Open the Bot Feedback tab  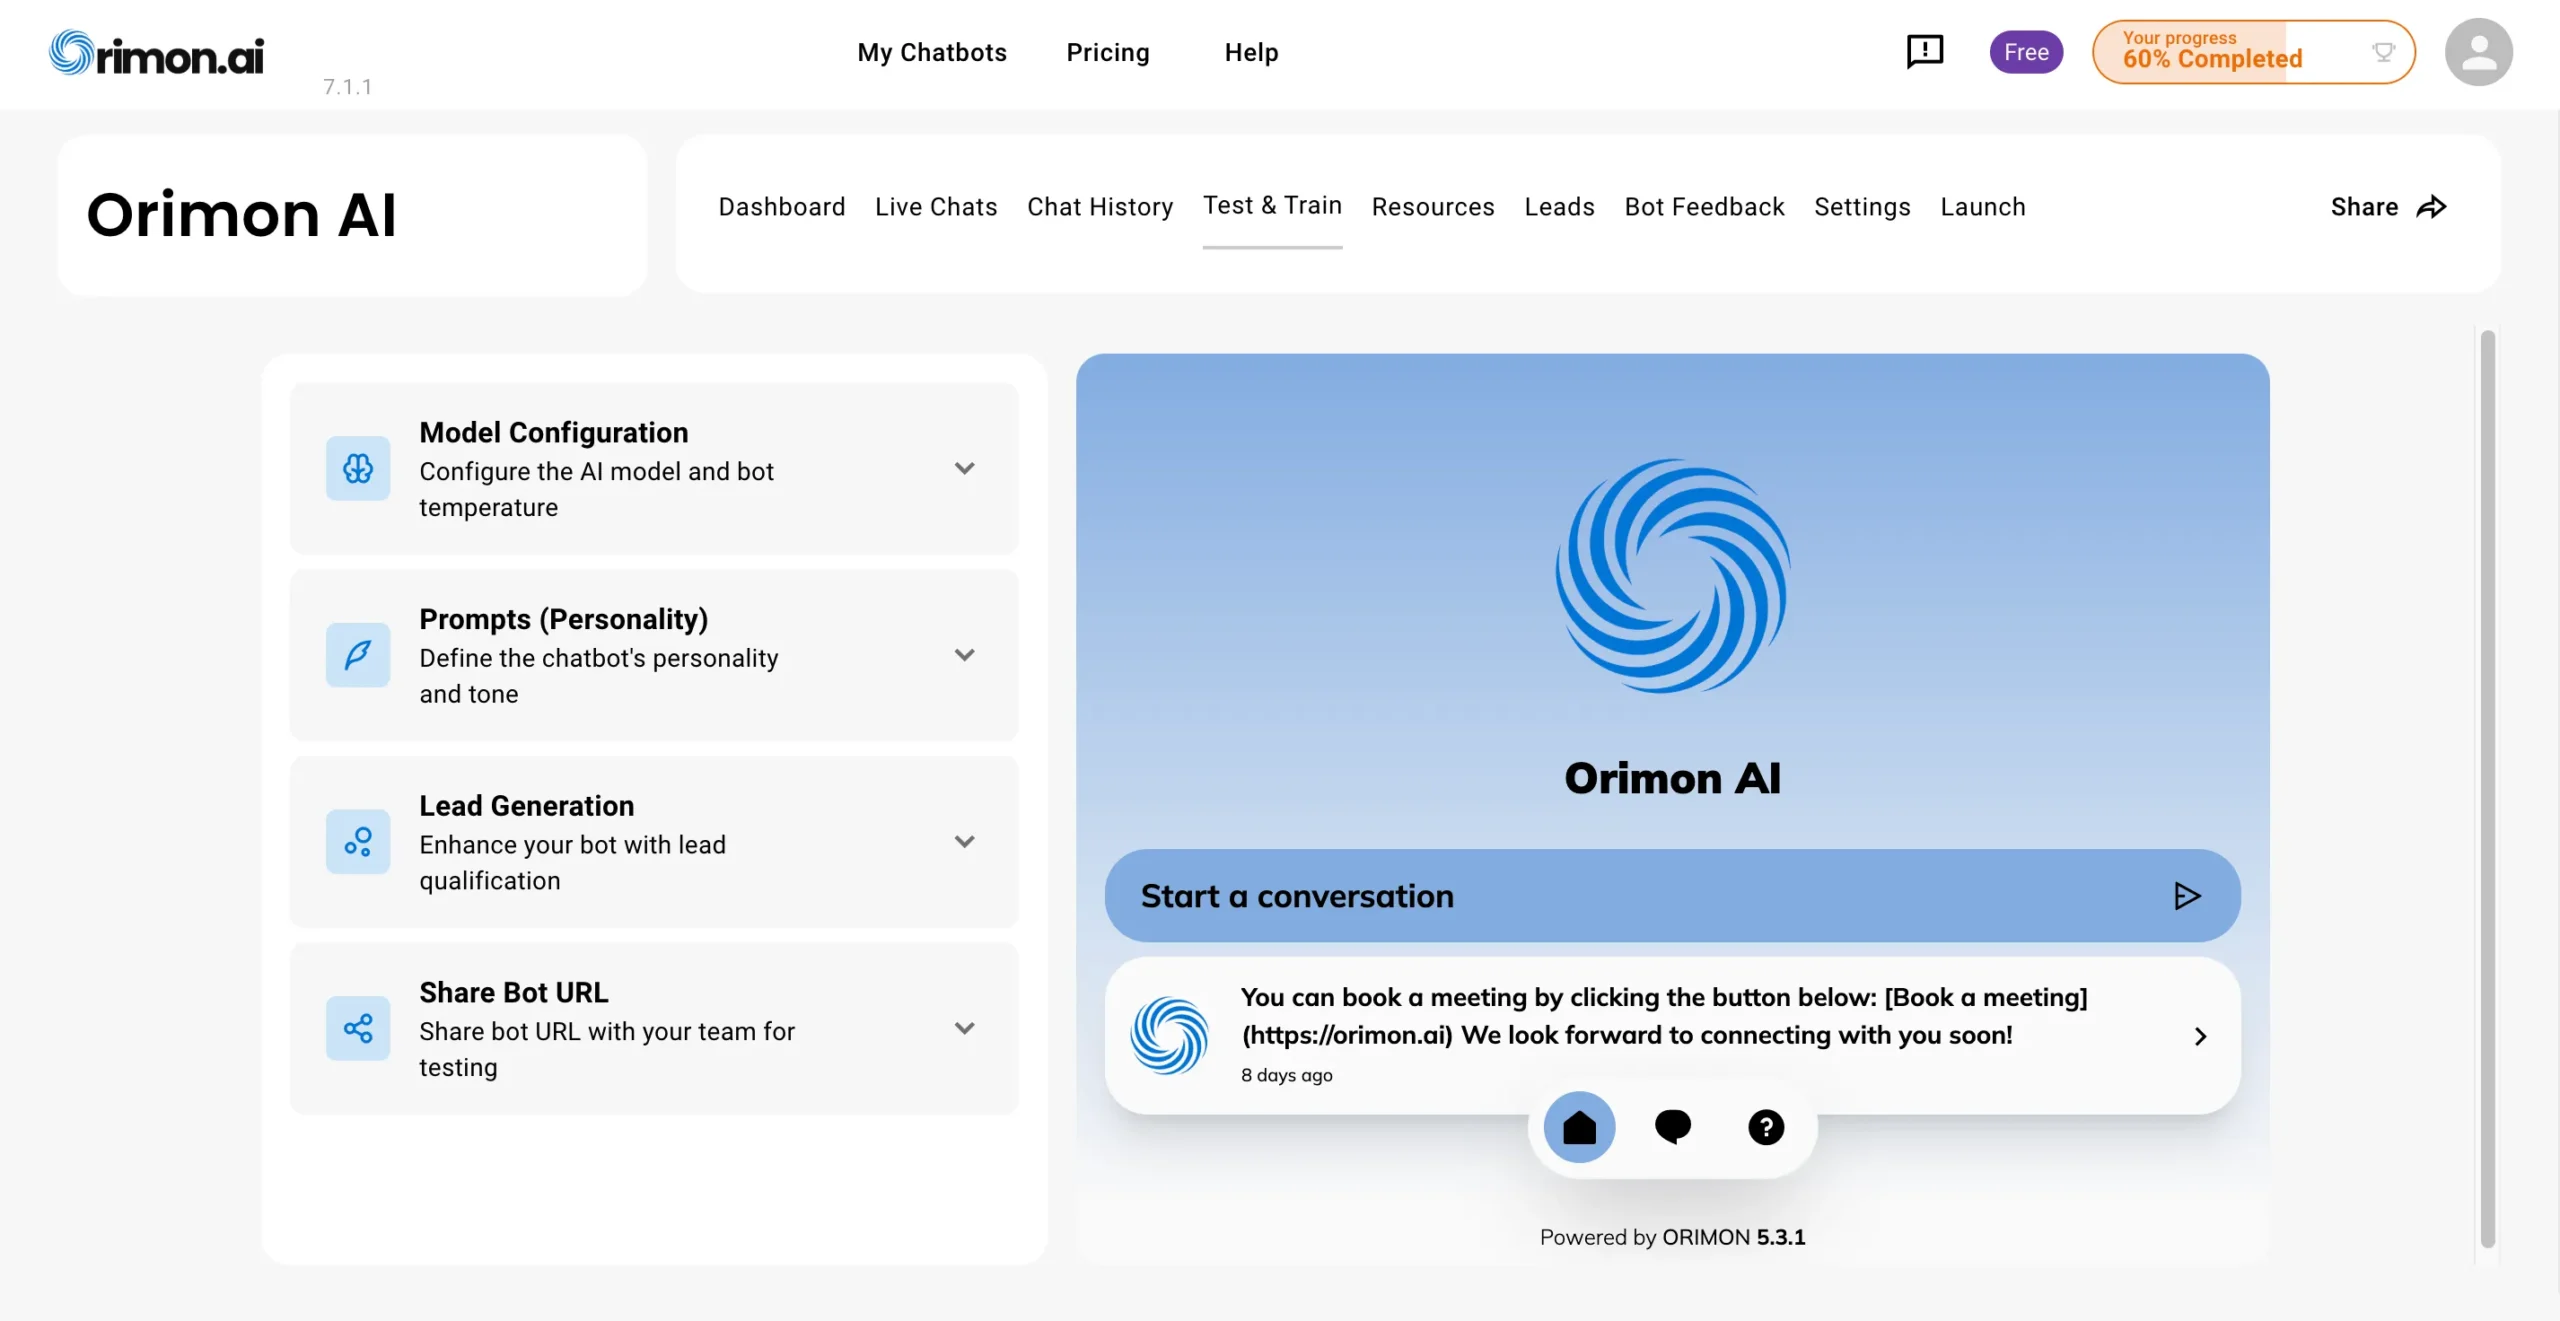pyautogui.click(x=1704, y=206)
